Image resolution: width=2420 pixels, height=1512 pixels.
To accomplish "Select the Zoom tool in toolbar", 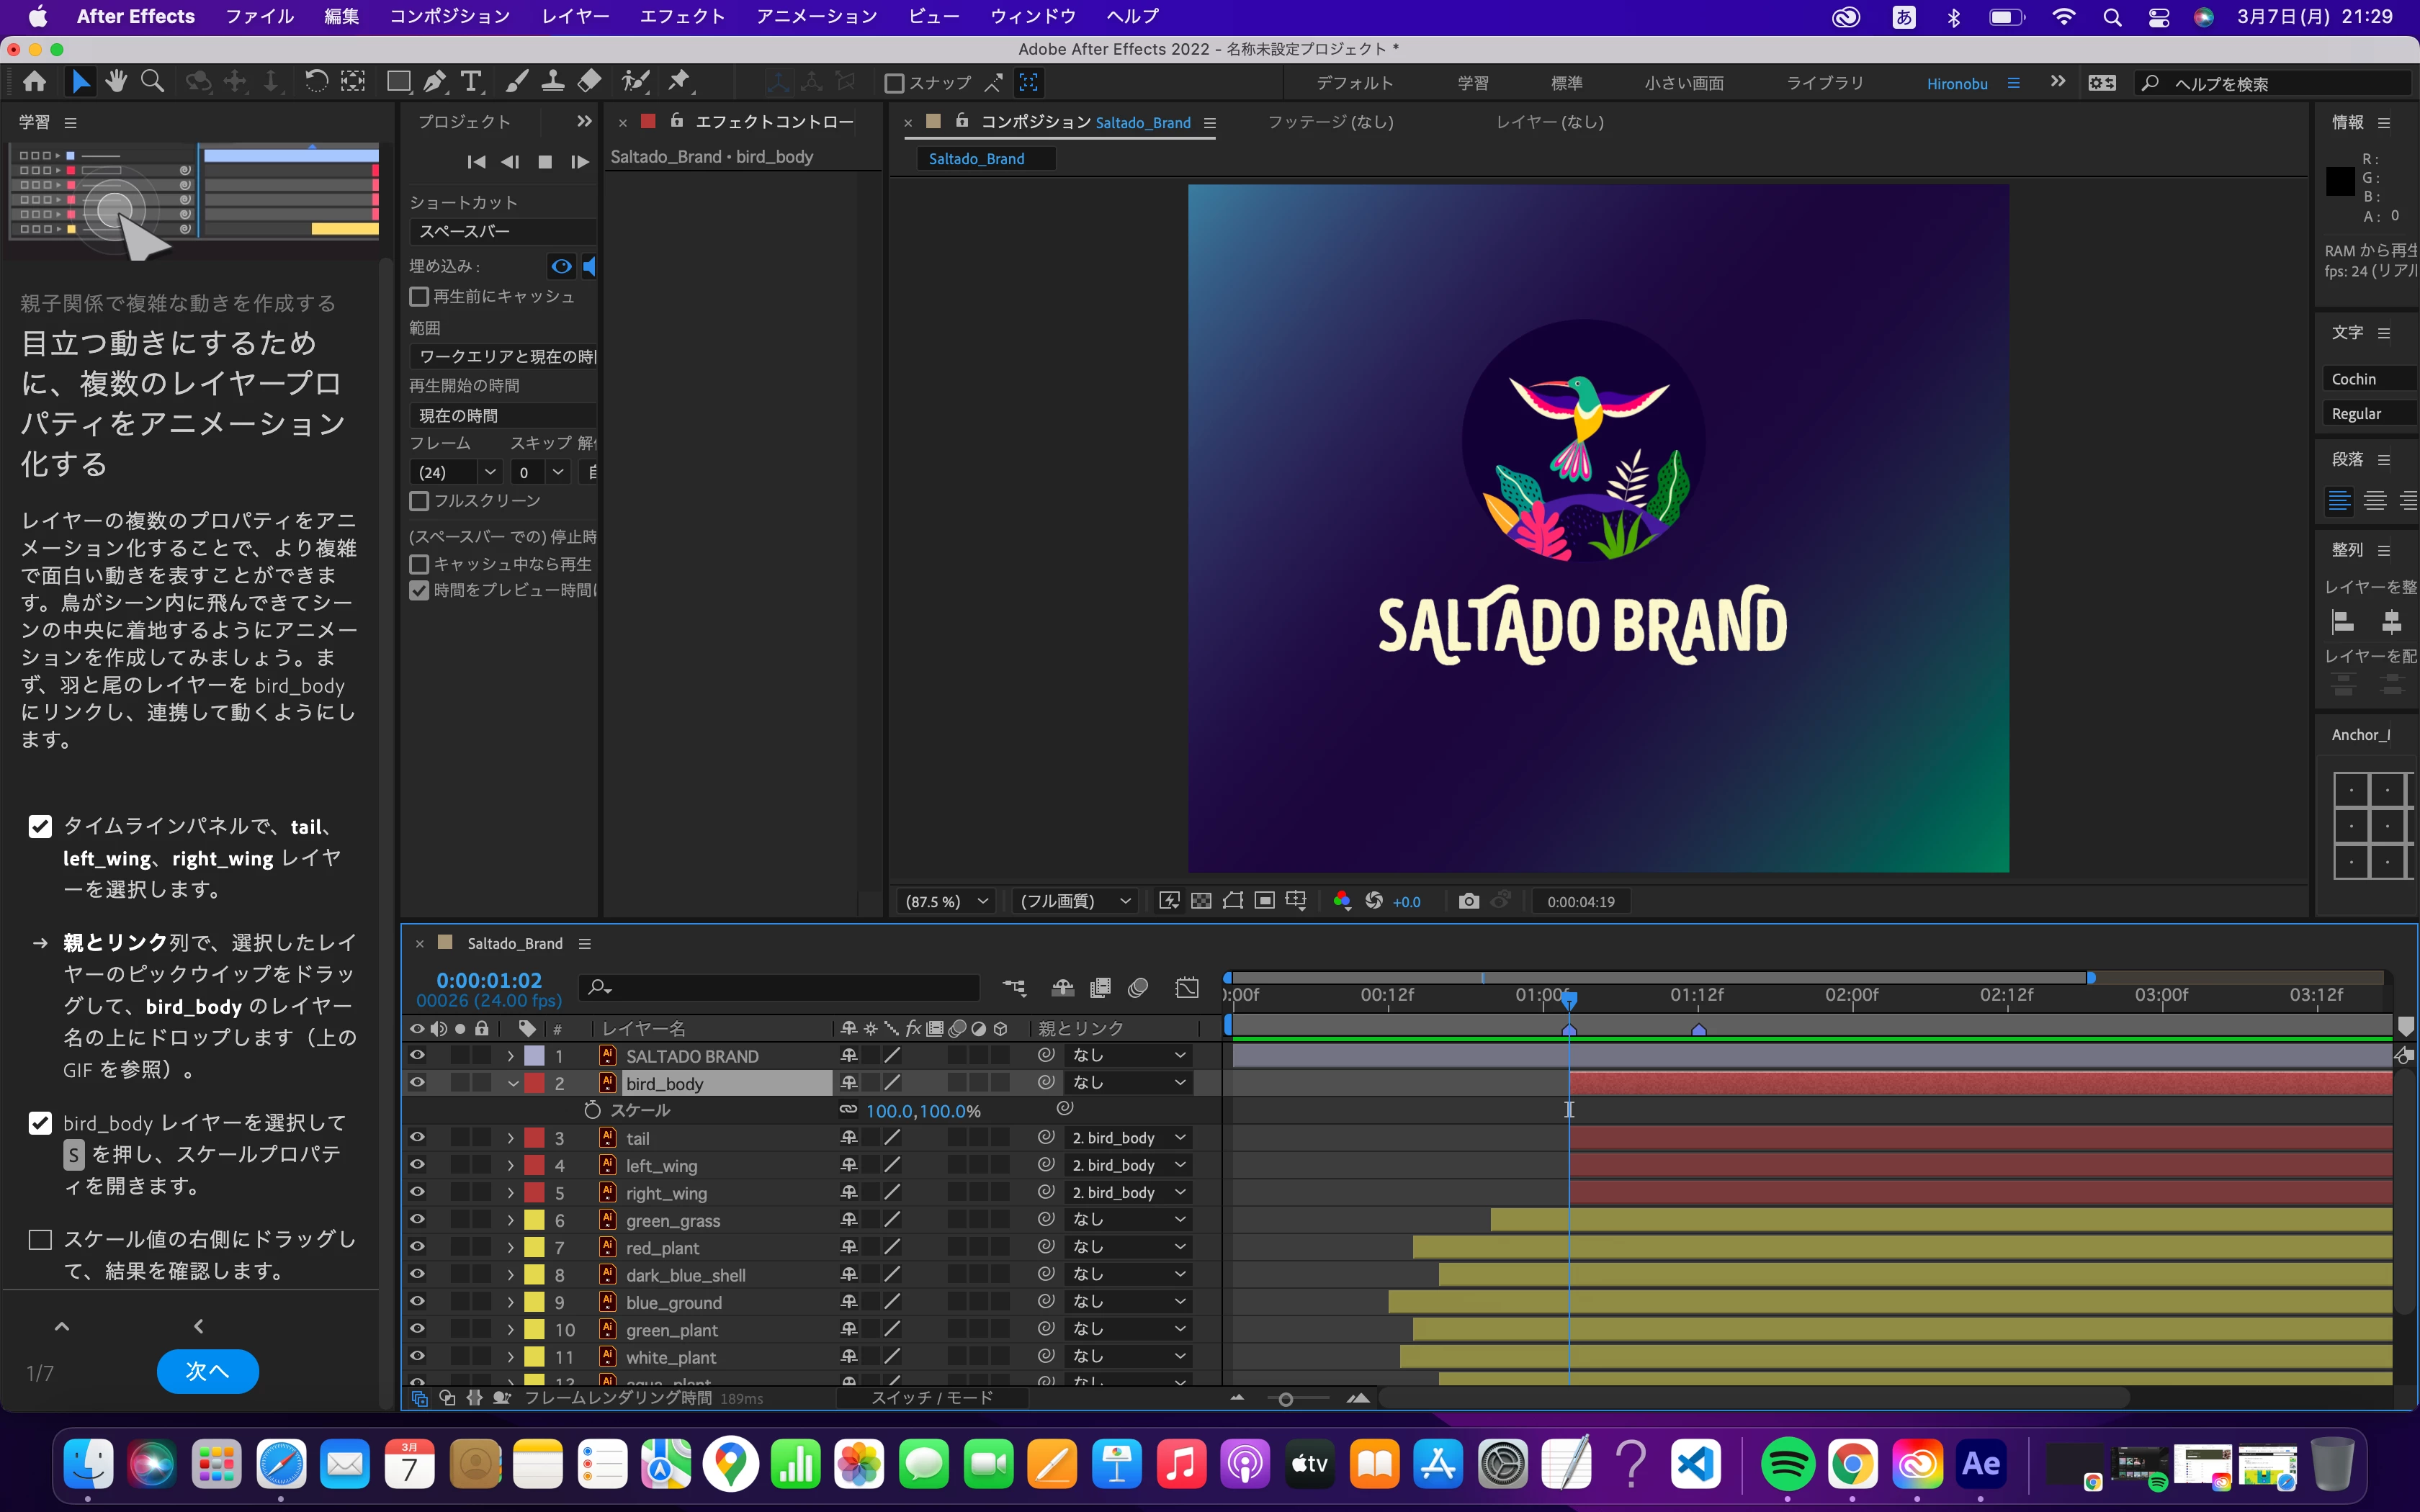I will click(152, 82).
